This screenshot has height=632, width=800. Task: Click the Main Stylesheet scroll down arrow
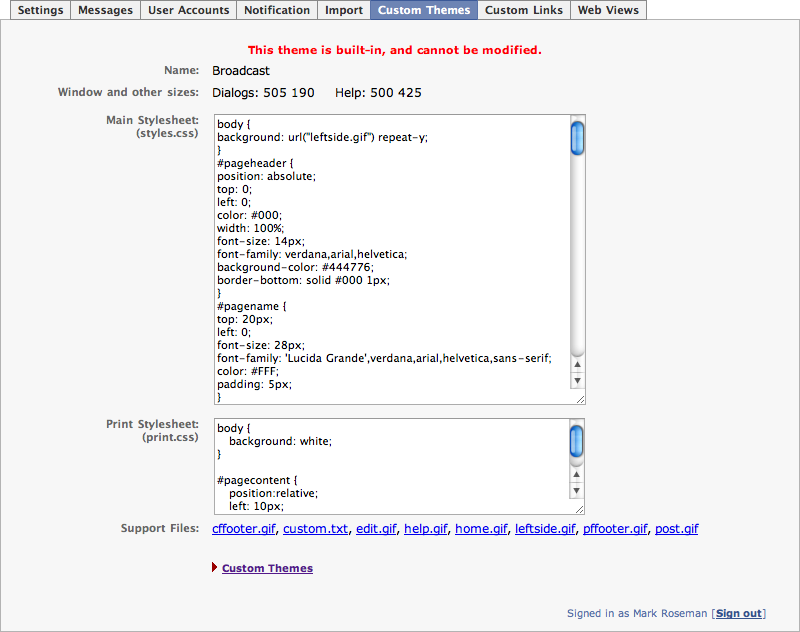(578, 381)
